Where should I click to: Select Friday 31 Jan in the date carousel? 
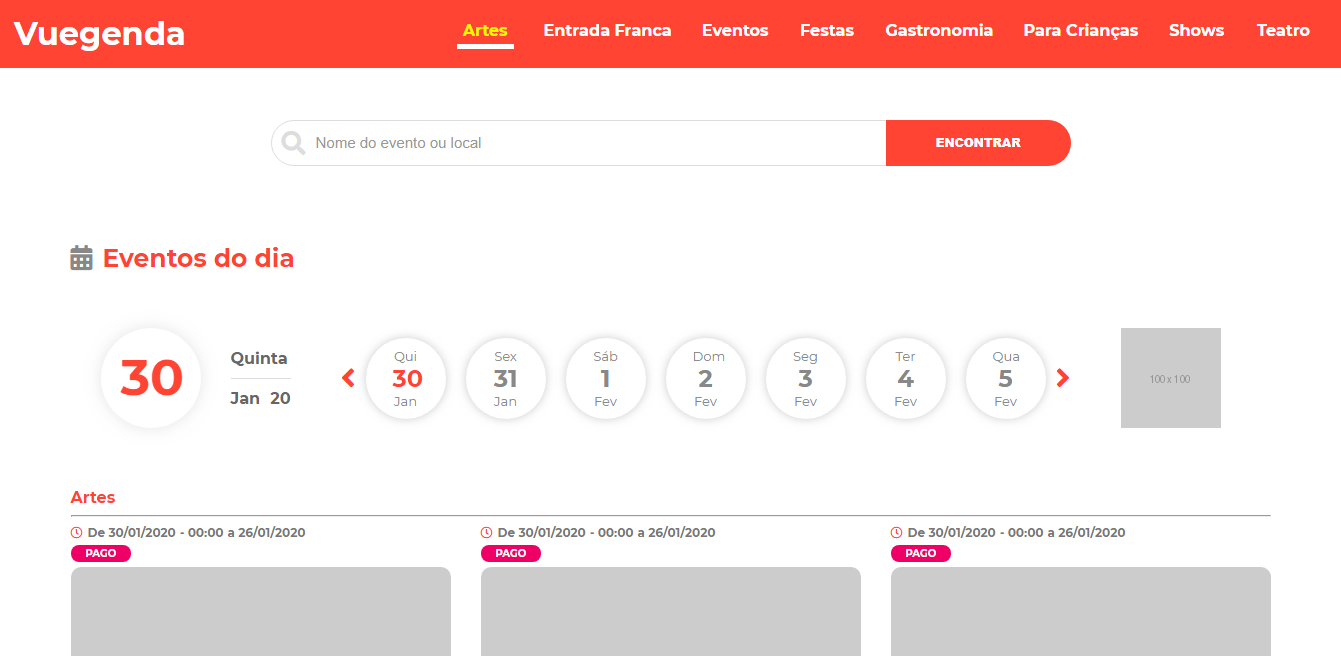(x=506, y=378)
